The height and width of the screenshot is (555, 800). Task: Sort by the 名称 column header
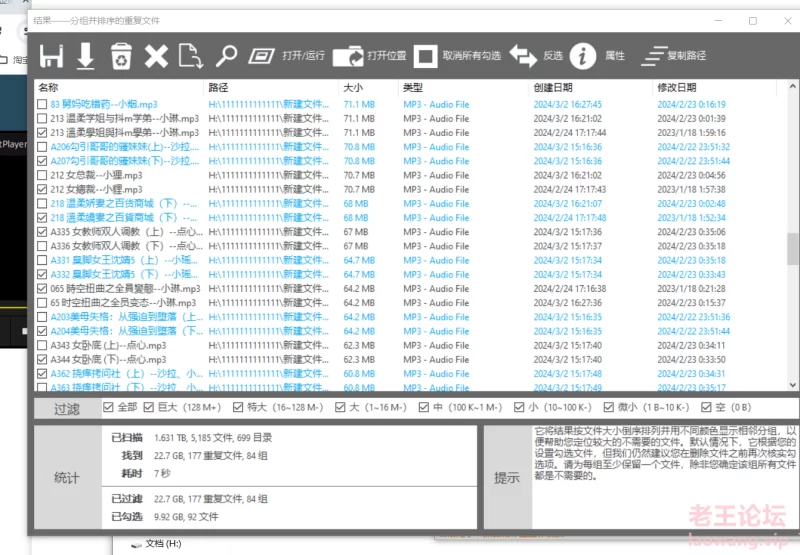click(119, 88)
